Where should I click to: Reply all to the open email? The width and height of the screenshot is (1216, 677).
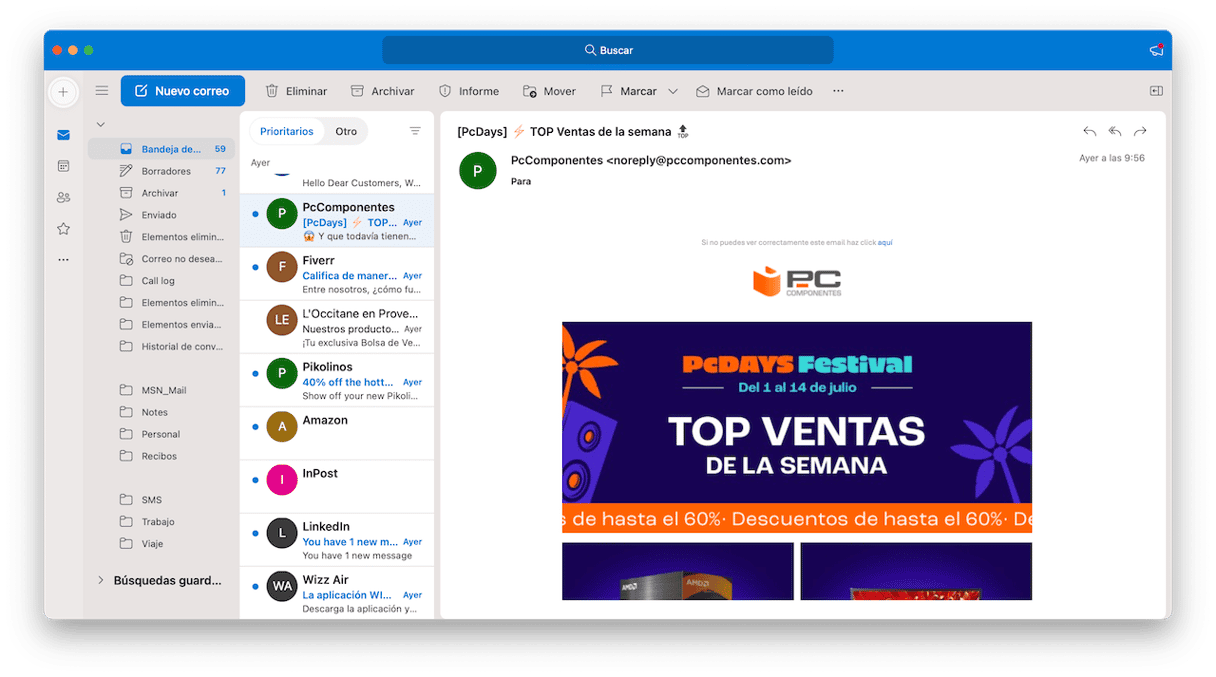click(x=1115, y=131)
